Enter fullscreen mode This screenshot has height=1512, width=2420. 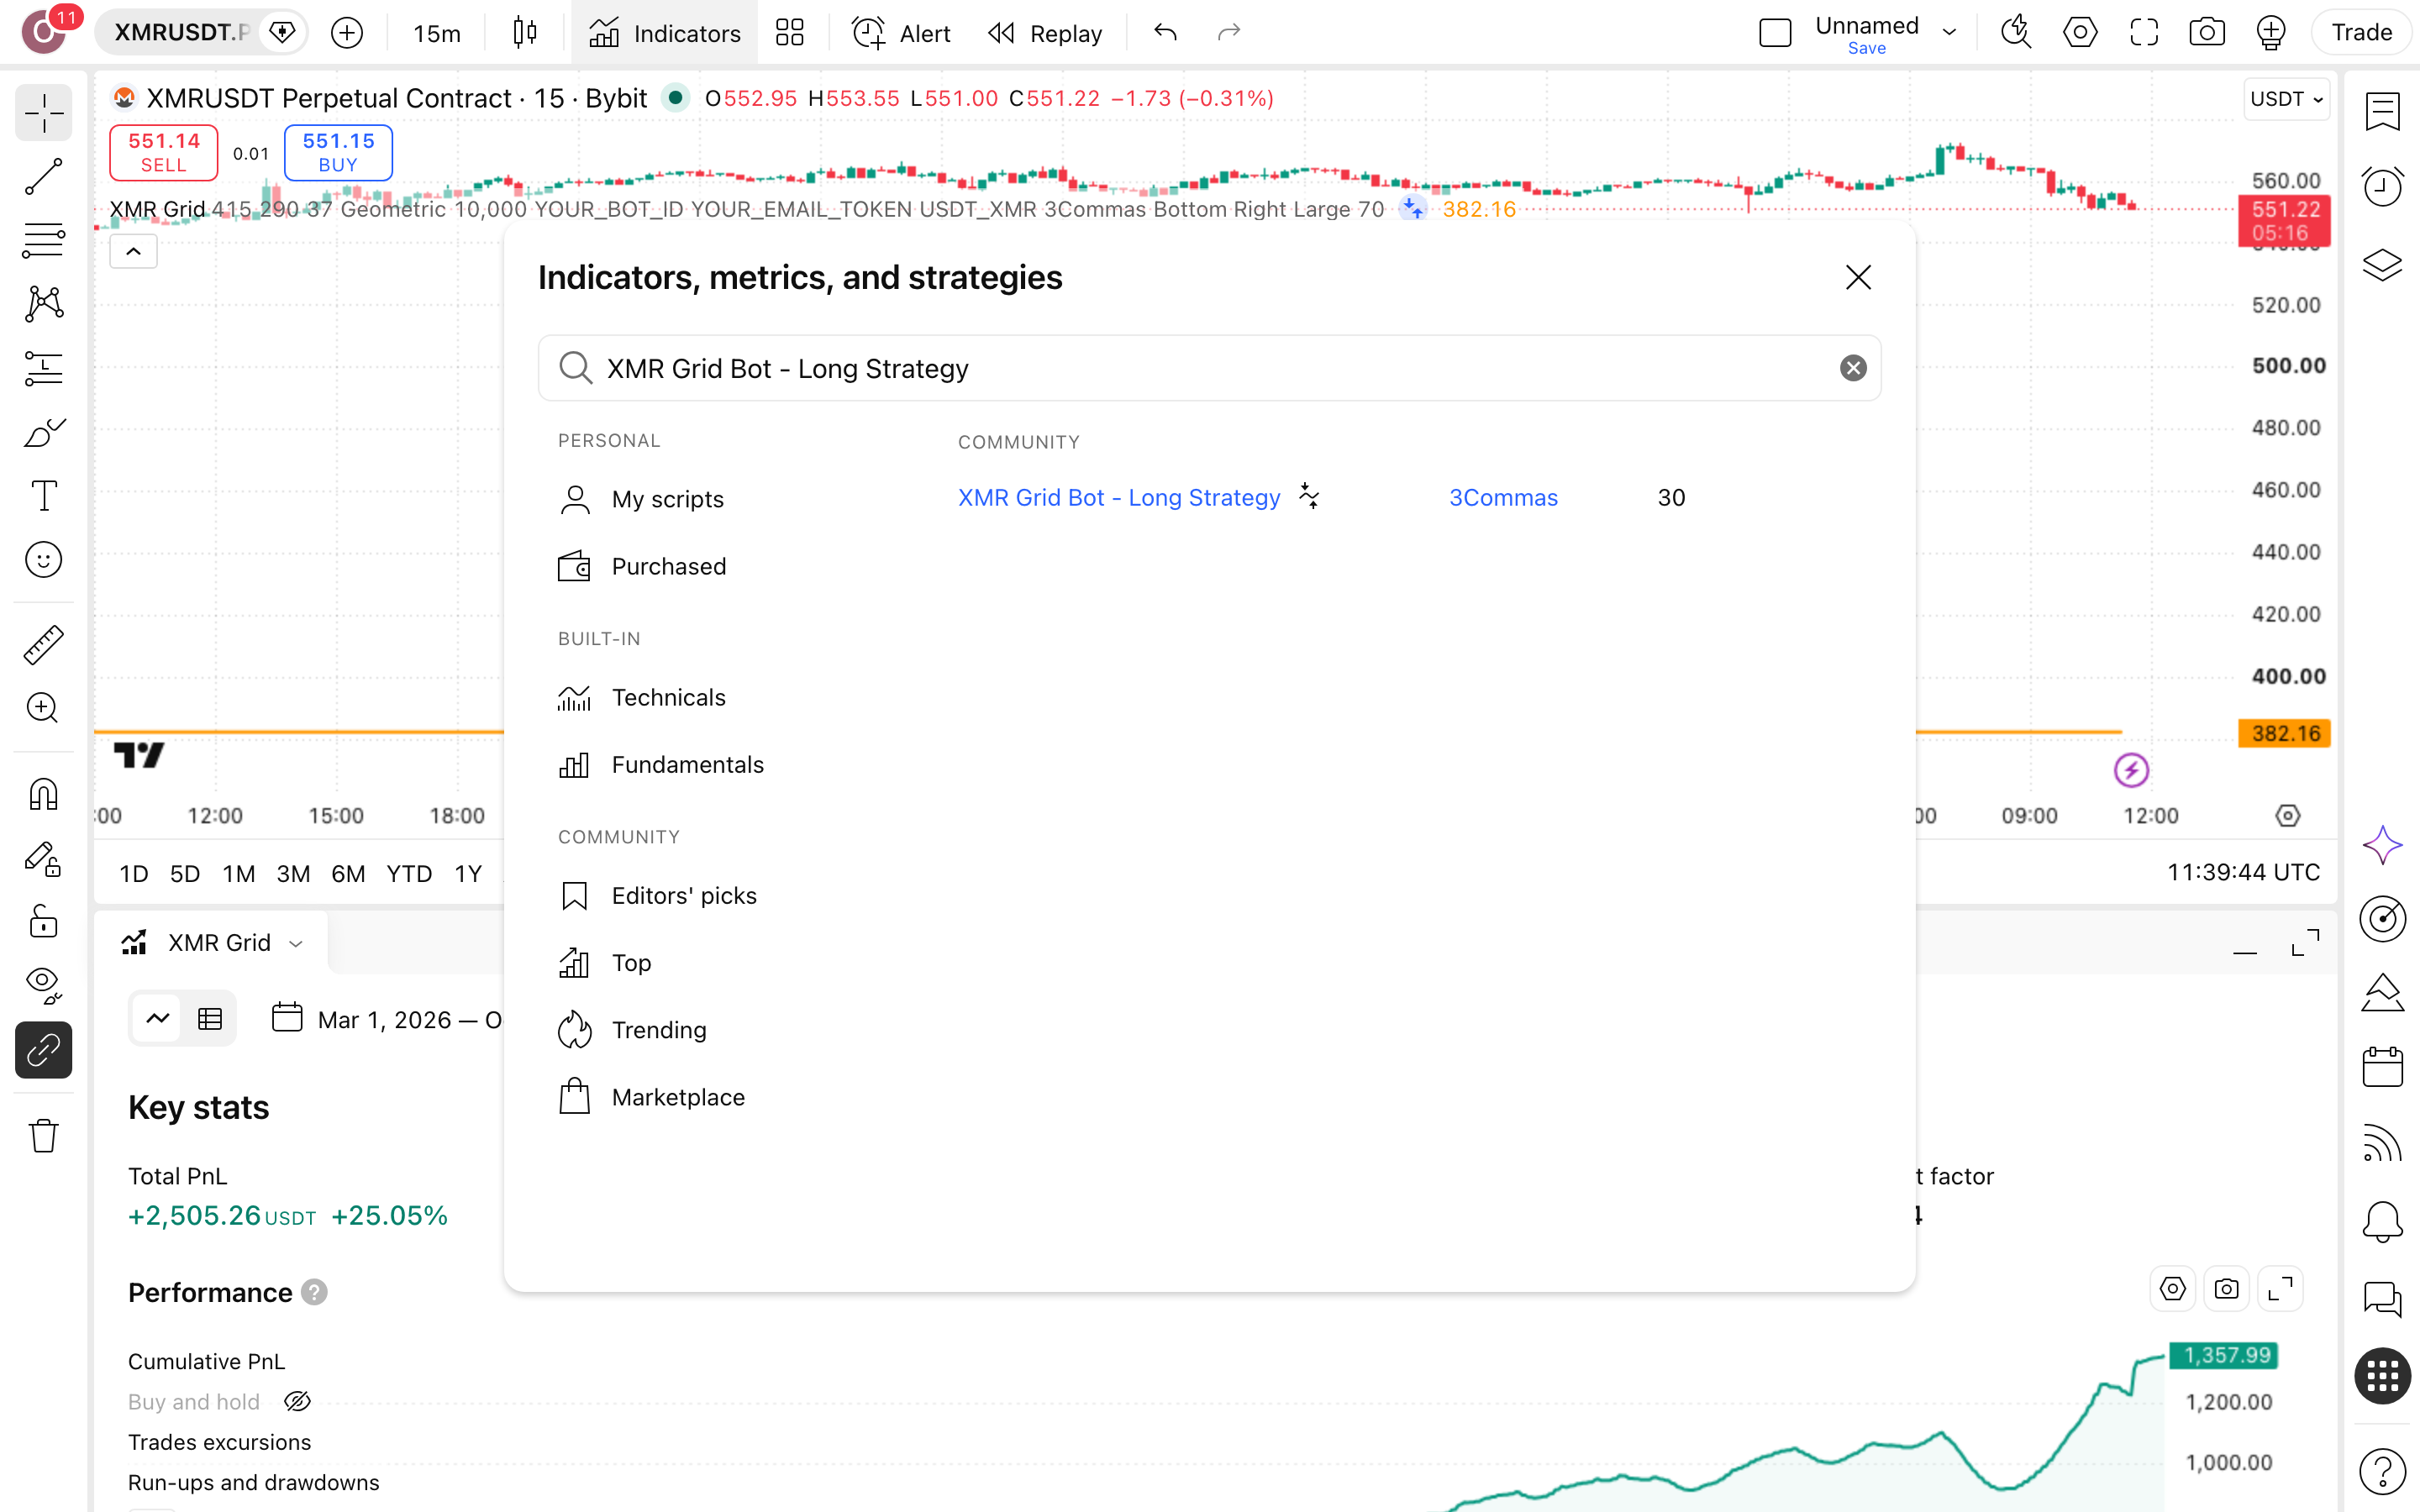point(2144,33)
